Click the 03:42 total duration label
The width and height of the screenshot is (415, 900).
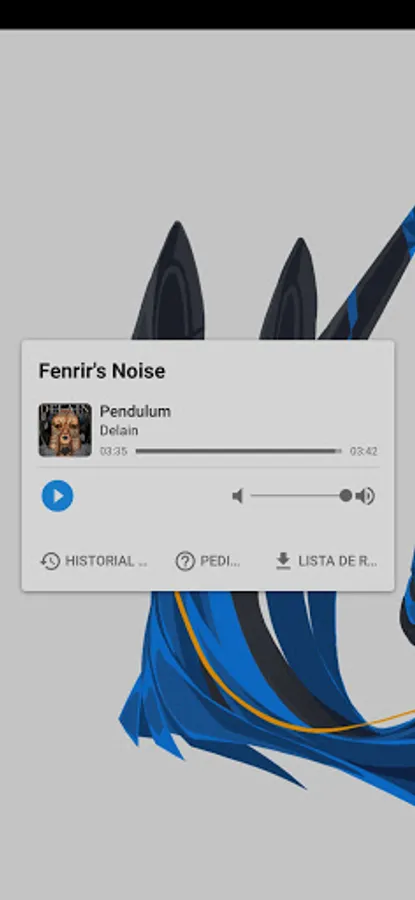[364, 451]
